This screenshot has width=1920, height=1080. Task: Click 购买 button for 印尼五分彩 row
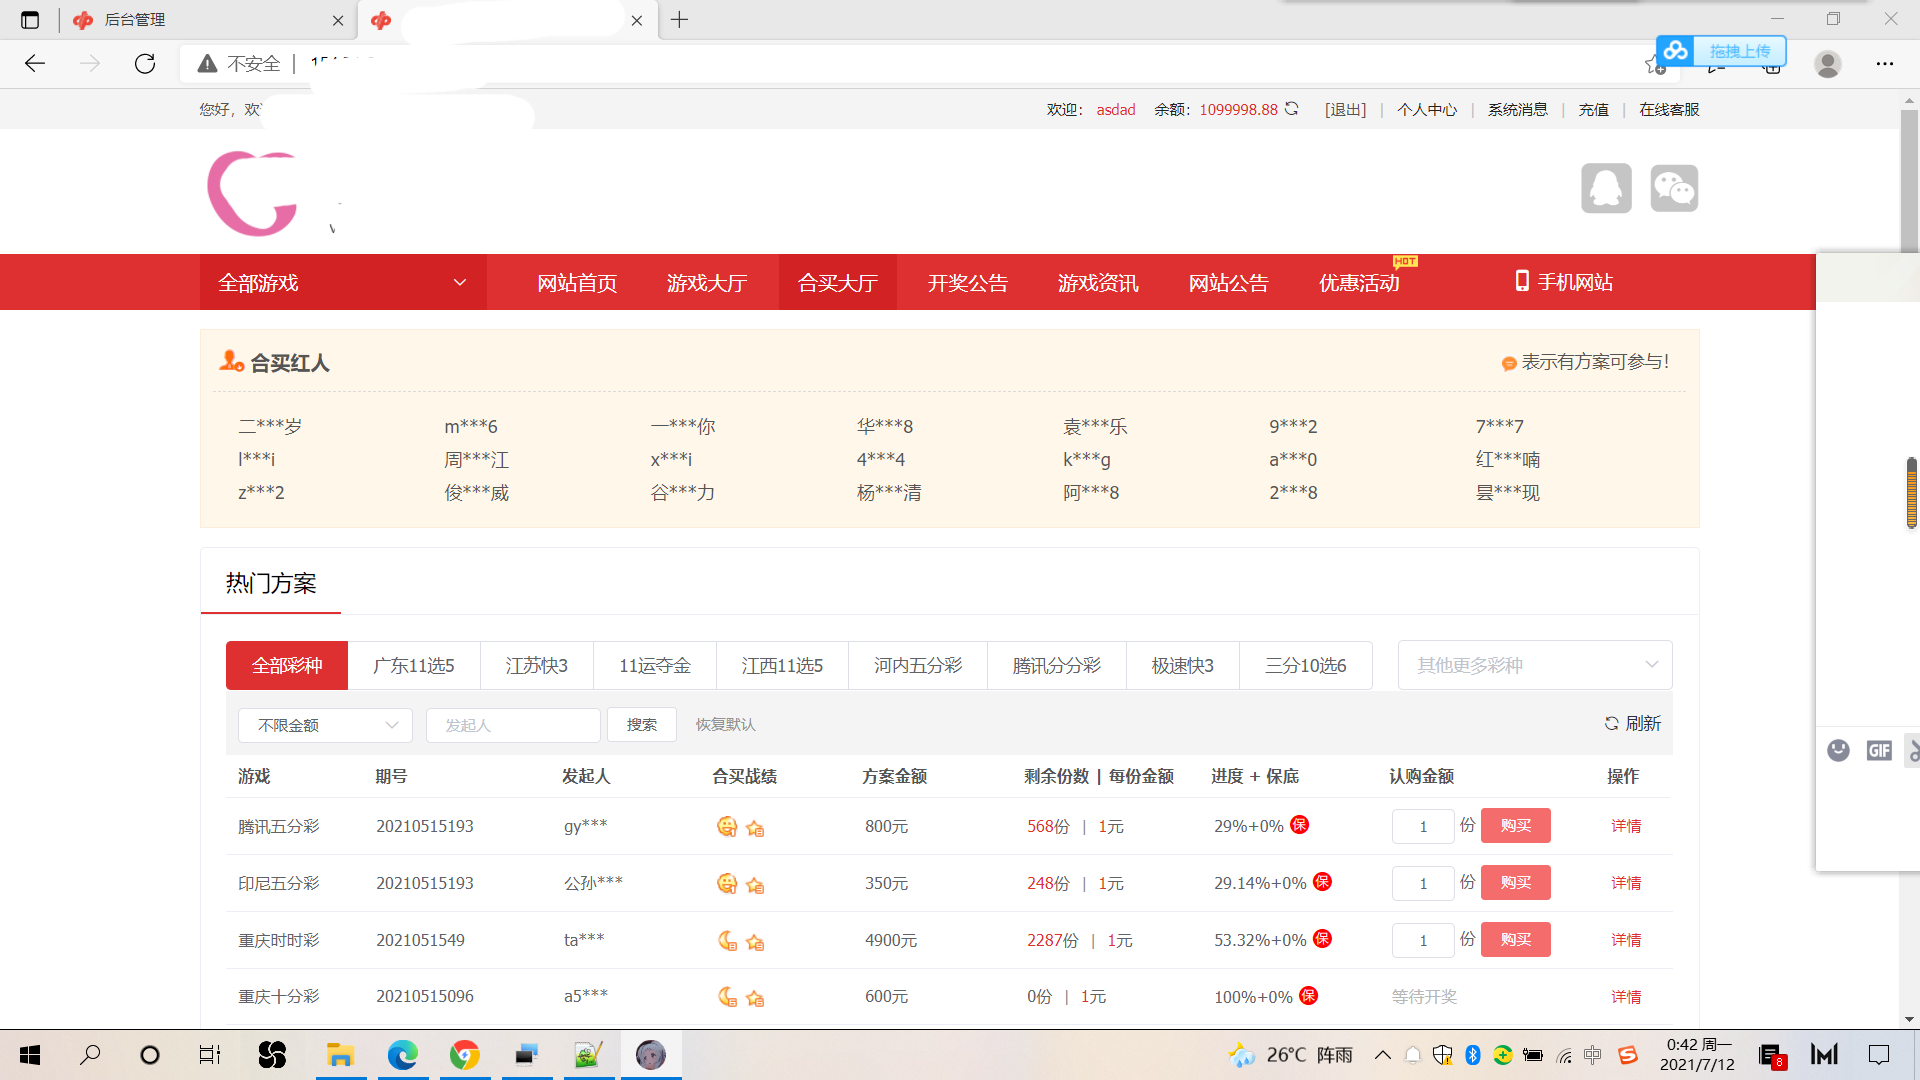(x=1515, y=883)
